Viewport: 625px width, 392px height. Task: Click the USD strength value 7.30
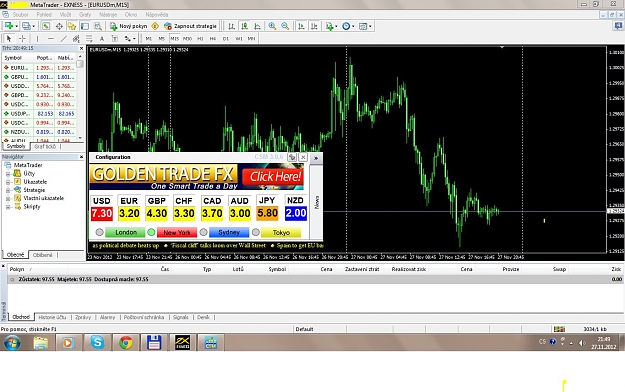pos(102,213)
